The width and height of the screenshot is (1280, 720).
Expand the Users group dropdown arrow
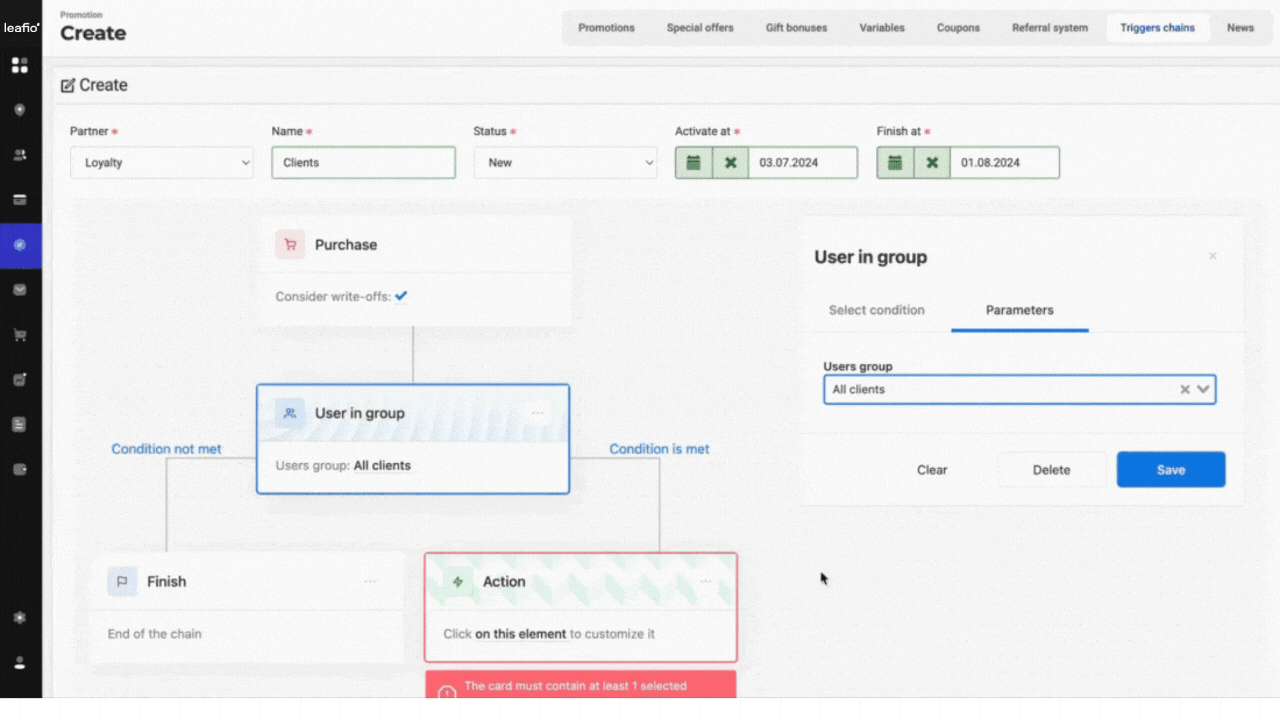(x=1203, y=390)
